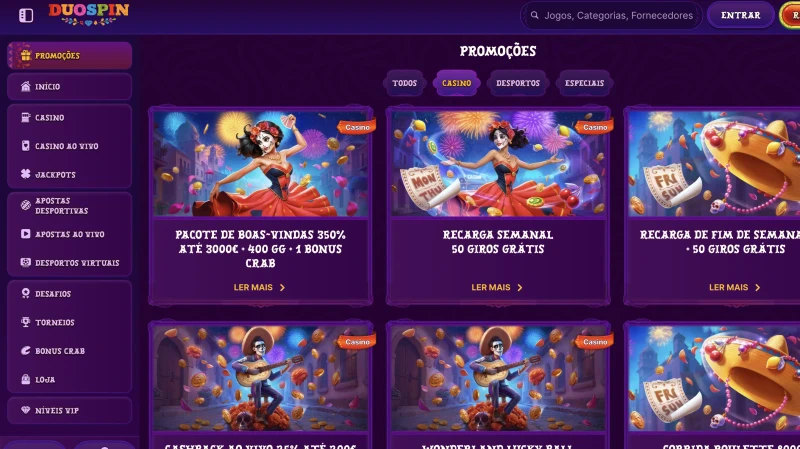Open Torneios trophy icon
This screenshot has width=800, height=449.
click(26, 322)
